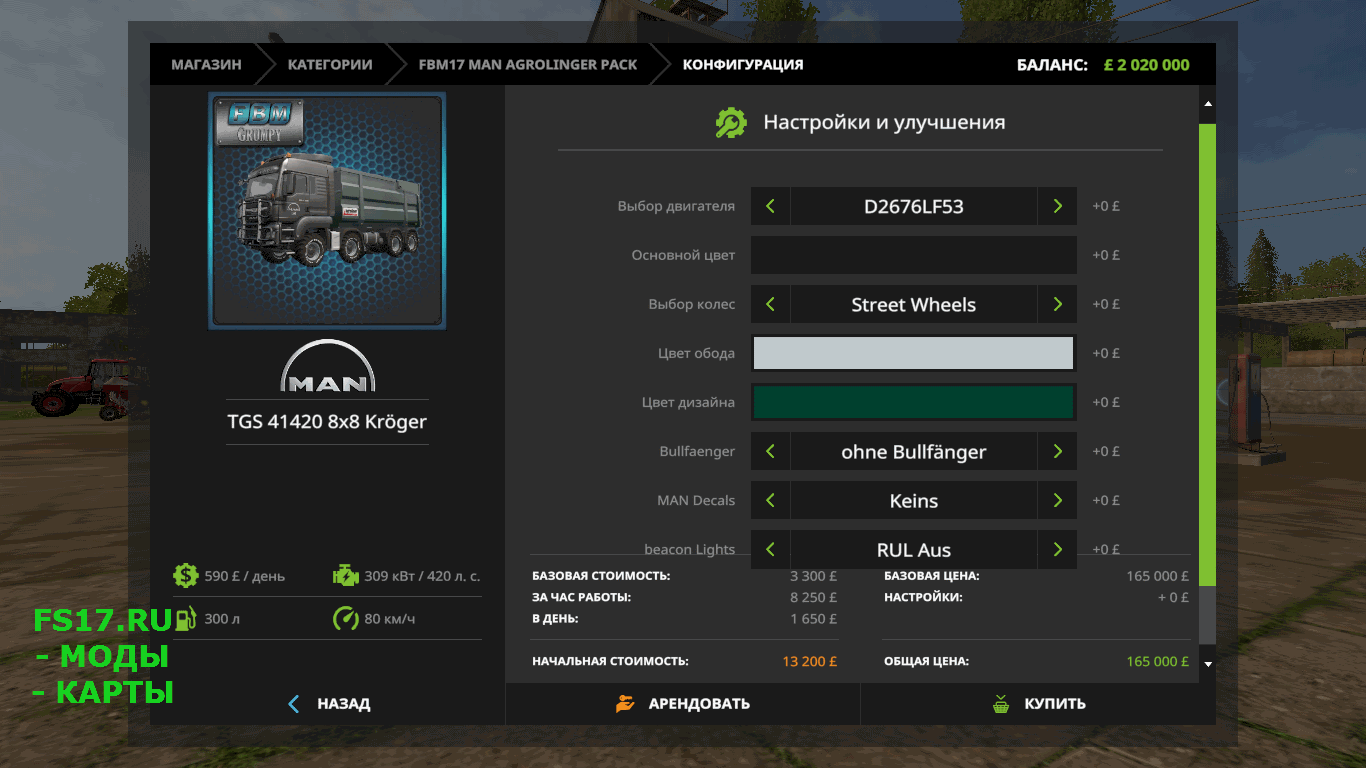Click the speedometer max speed icon

(x=345, y=618)
